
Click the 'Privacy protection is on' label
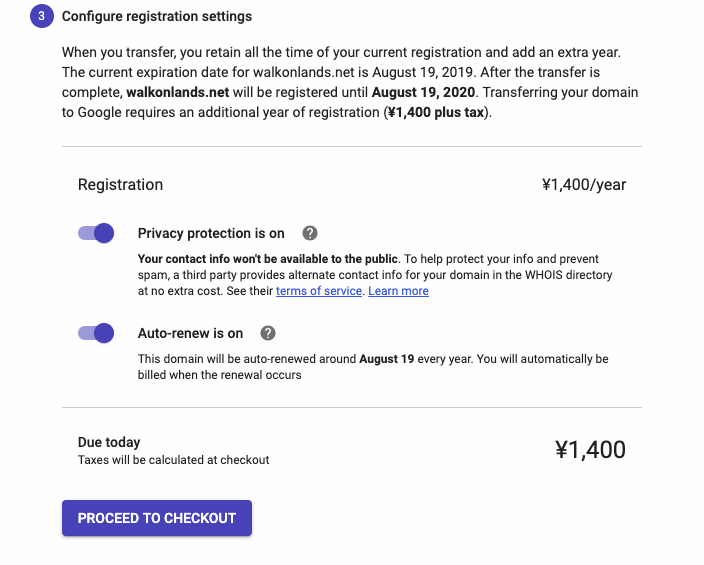pyautogui.click(x=211, y=234)
